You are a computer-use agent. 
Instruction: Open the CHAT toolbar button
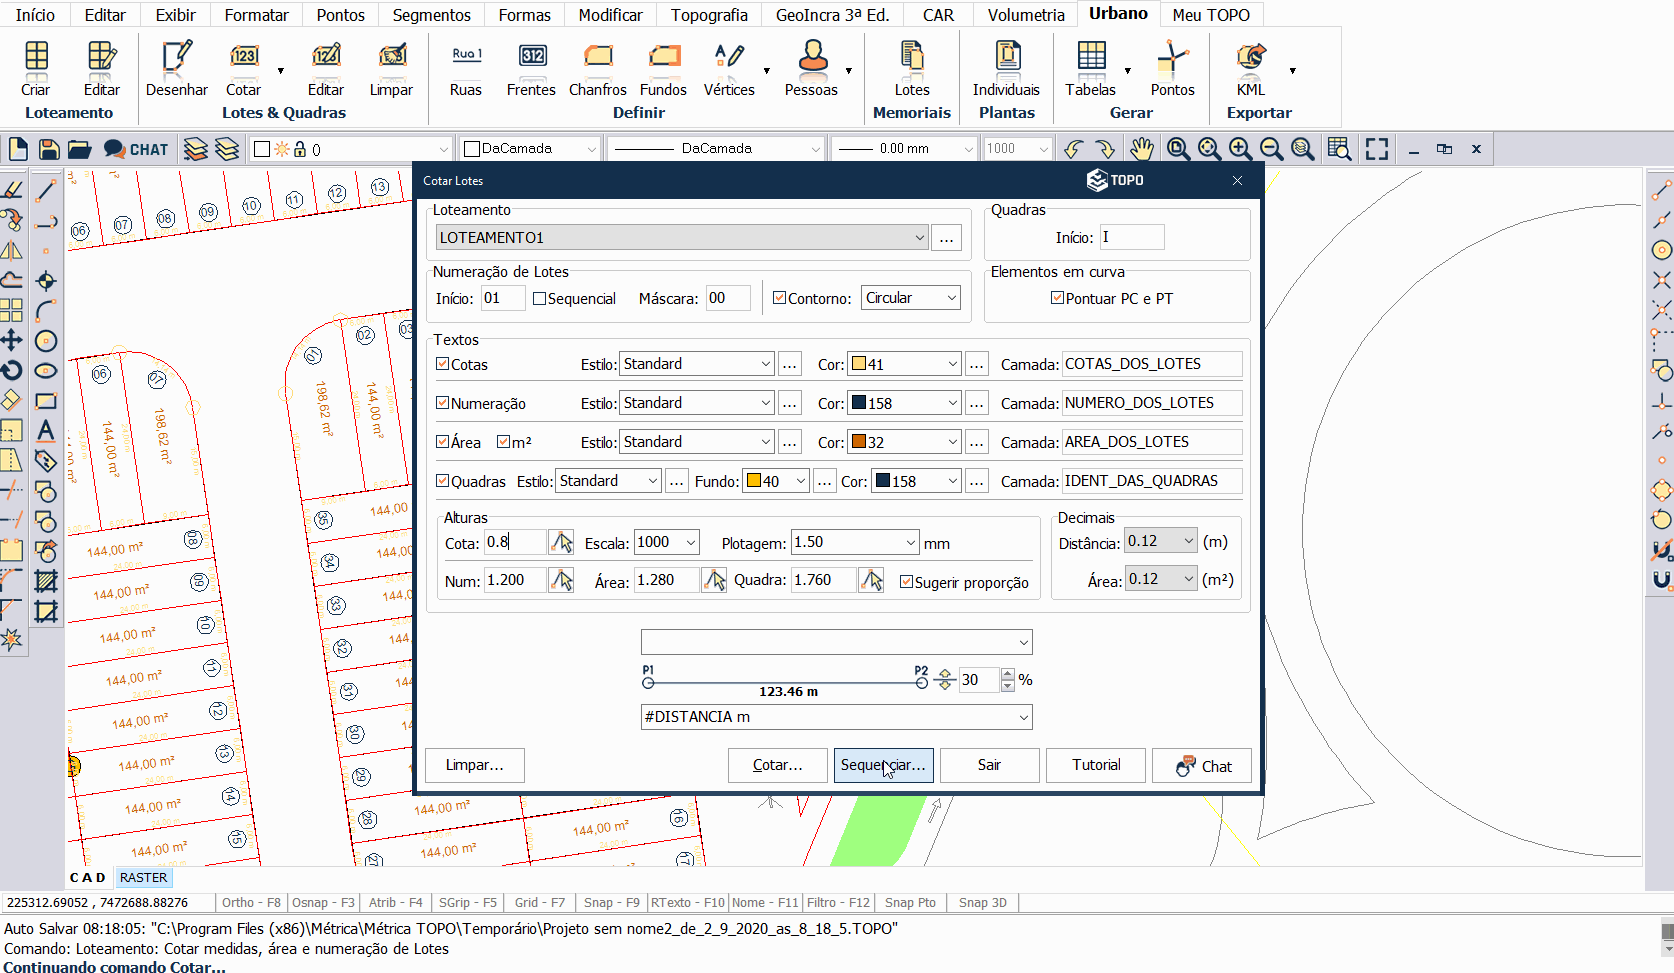(137, 149)
